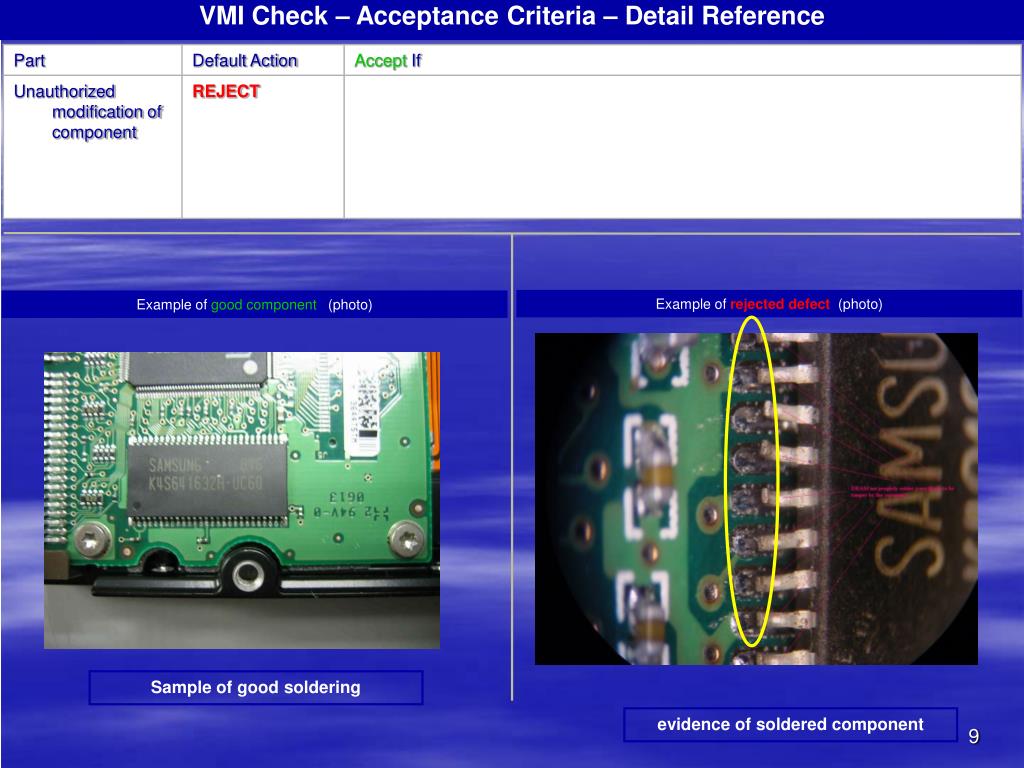Screen dimensions: 1024x768
Task: Click the 'Example of good component (photo)' caption
Action: [254, 304]
